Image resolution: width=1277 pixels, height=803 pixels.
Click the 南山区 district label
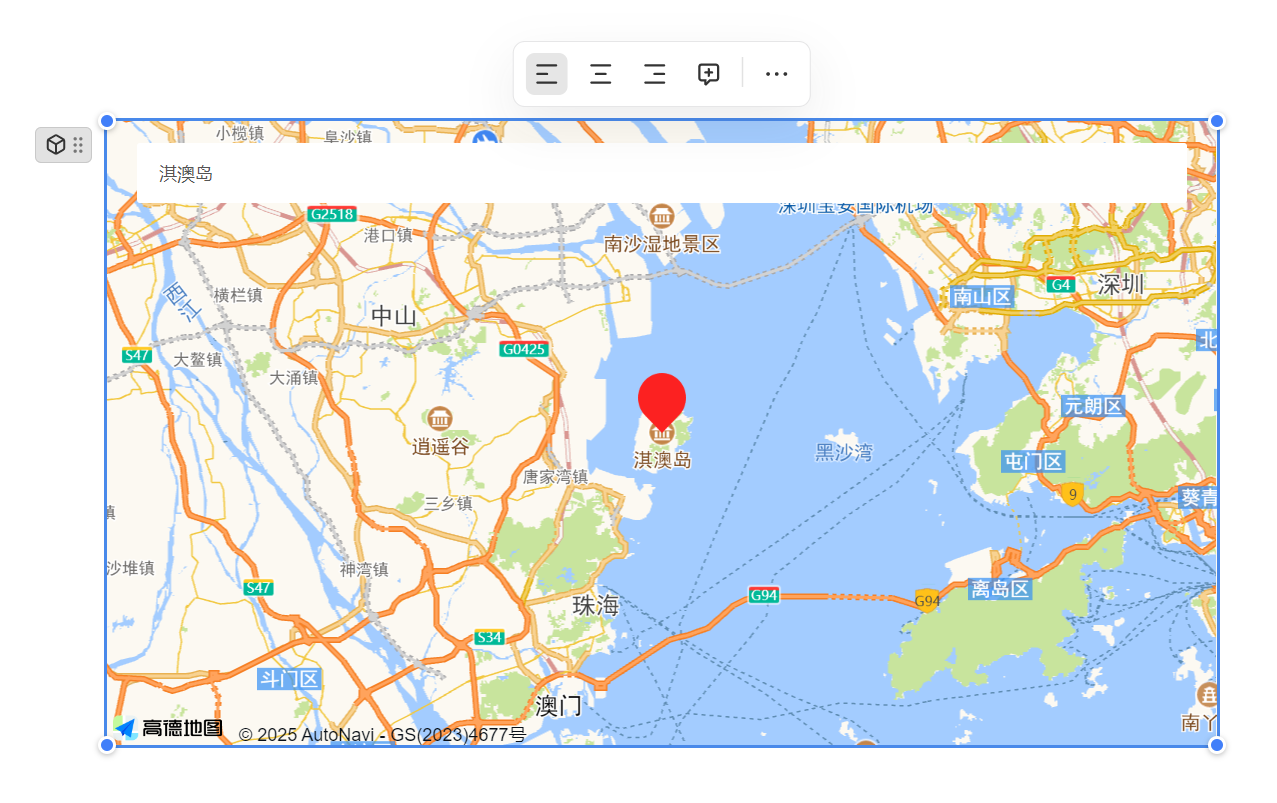[982, 296]
